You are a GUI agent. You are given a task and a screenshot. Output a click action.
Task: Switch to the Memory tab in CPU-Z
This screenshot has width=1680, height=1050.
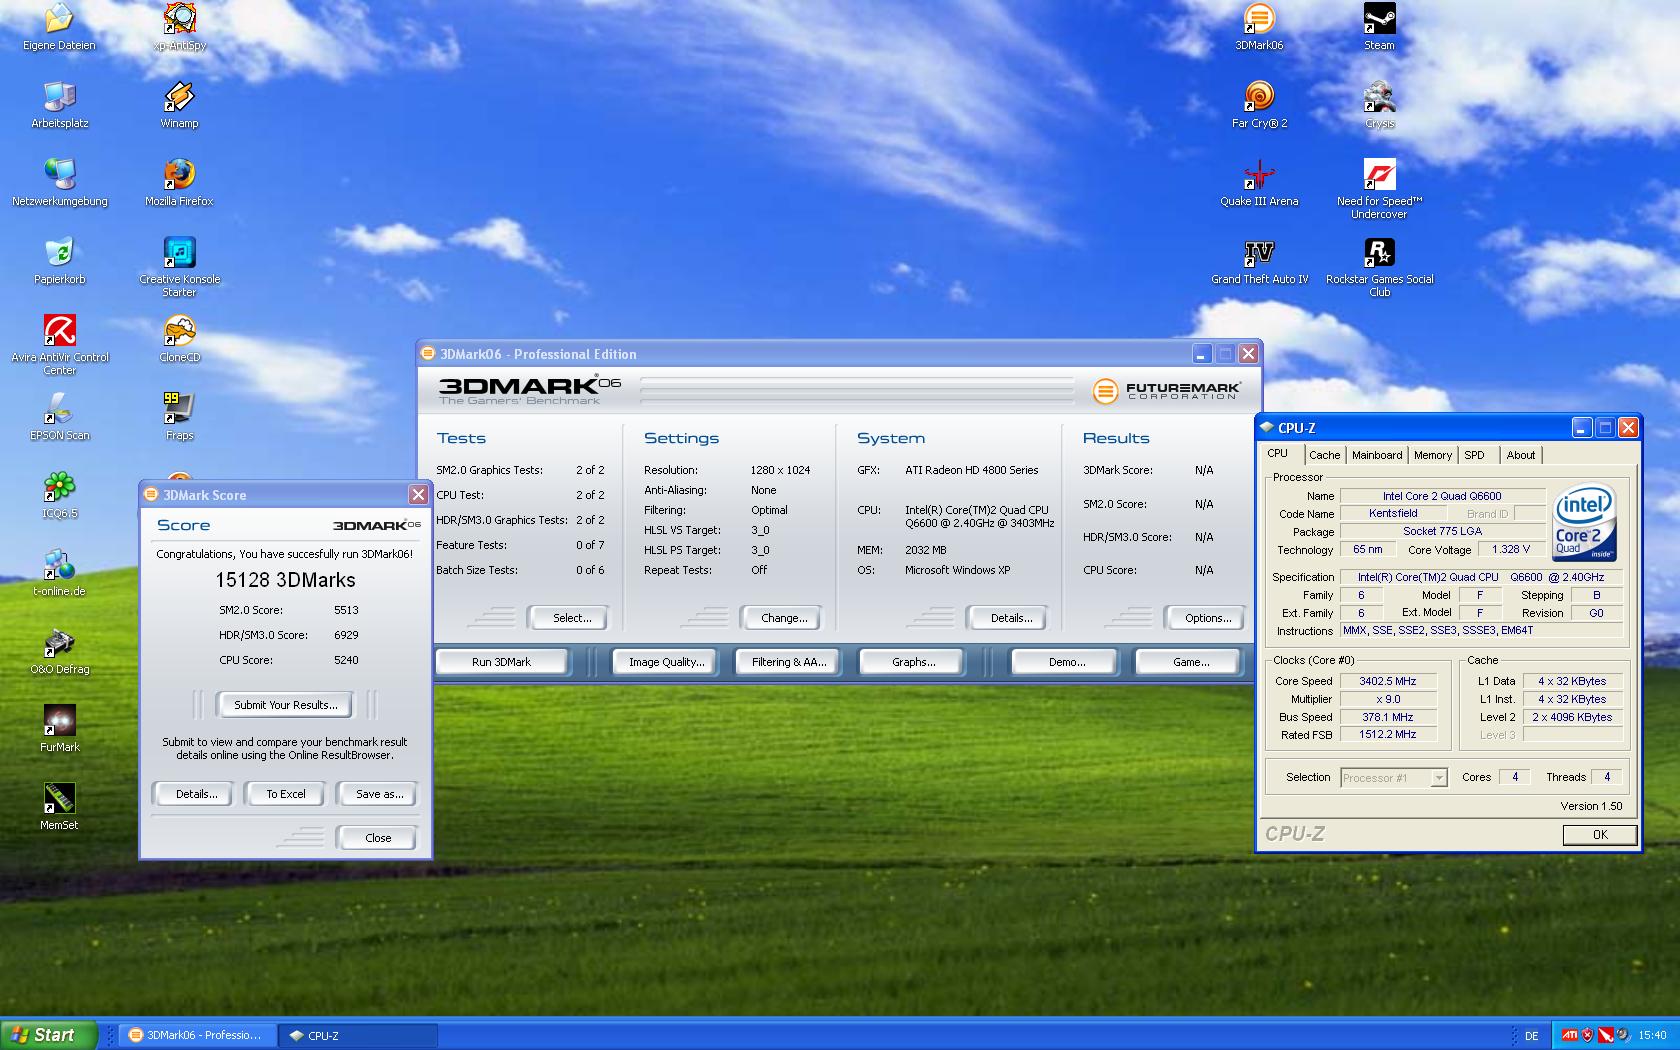click(1432, 455)
